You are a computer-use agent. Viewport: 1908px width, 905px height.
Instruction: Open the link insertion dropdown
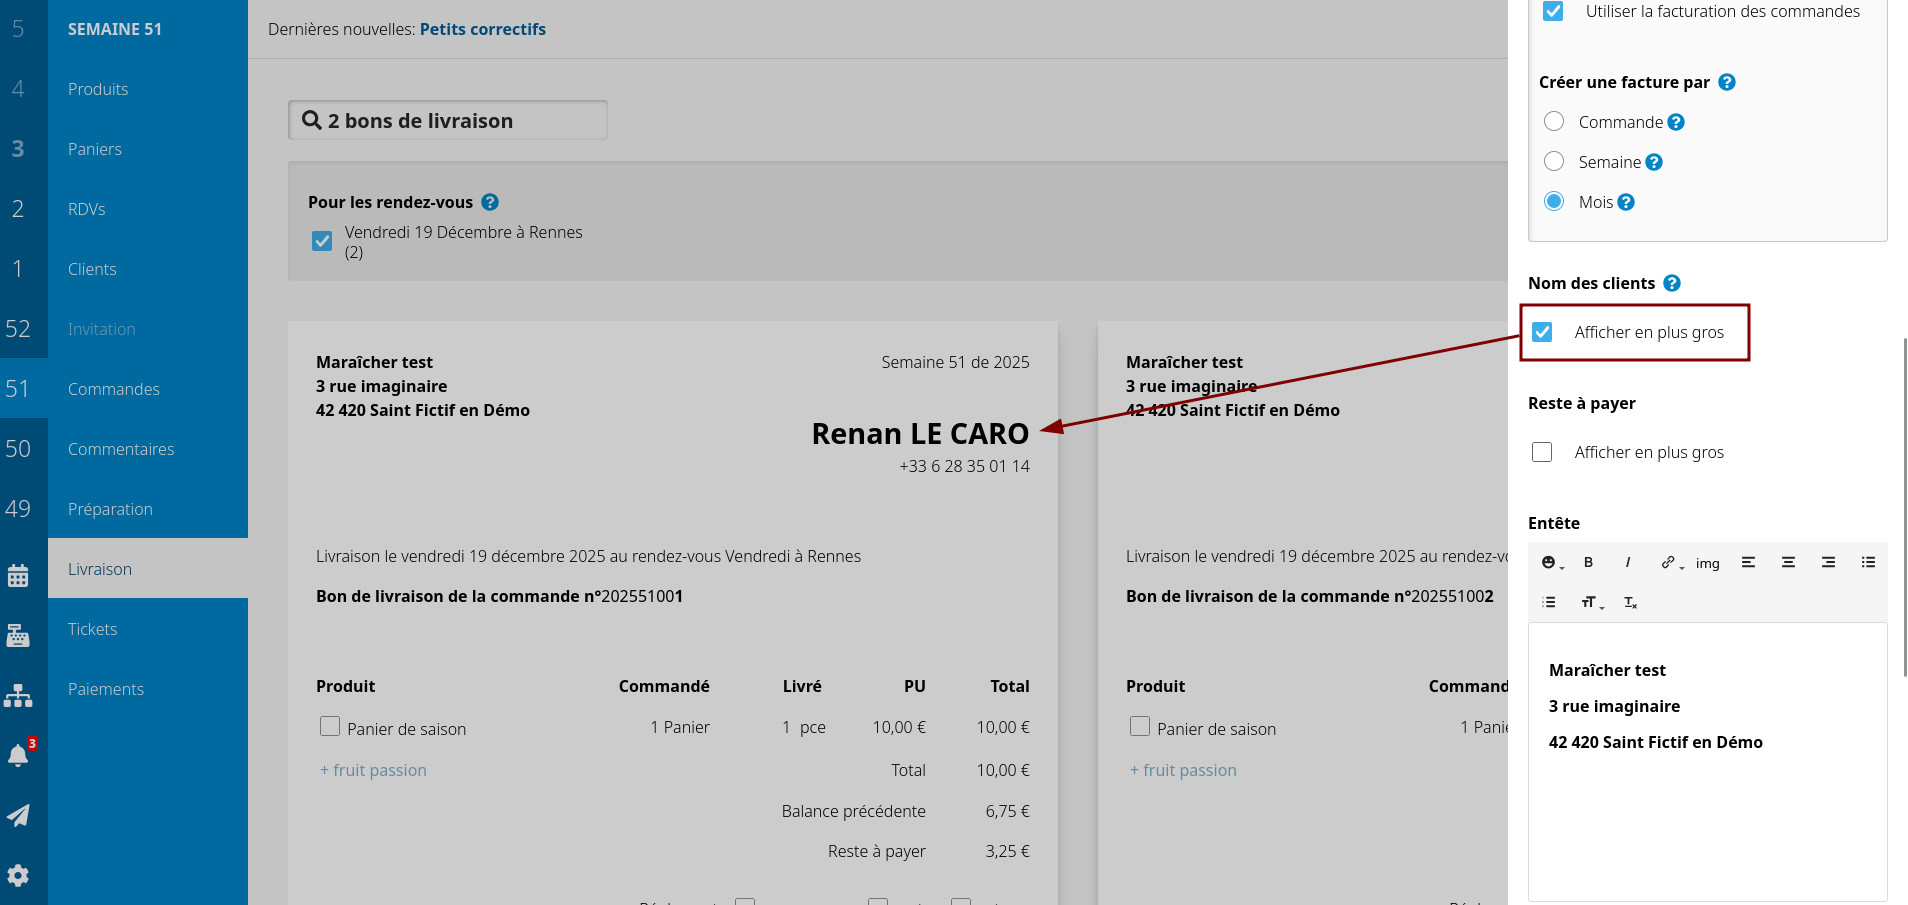click(1671, 563)
